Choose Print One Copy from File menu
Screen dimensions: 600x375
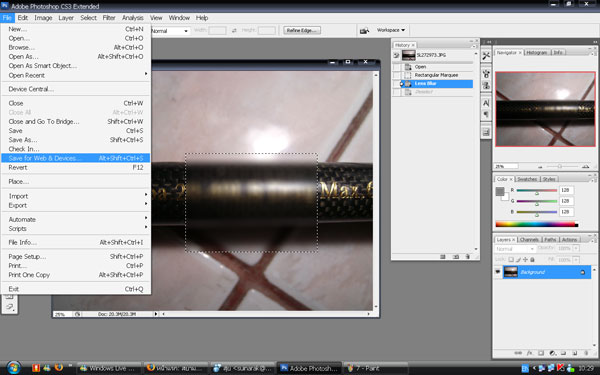coord(75,275)
